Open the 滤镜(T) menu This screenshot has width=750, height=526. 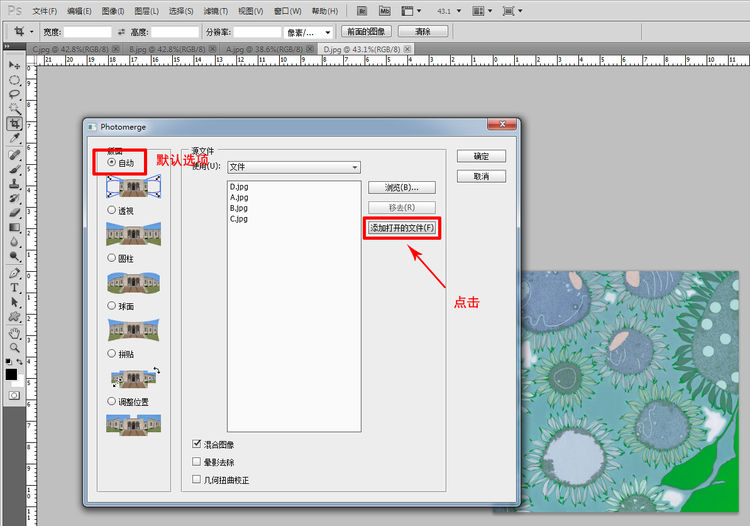(x=215, y=11)
